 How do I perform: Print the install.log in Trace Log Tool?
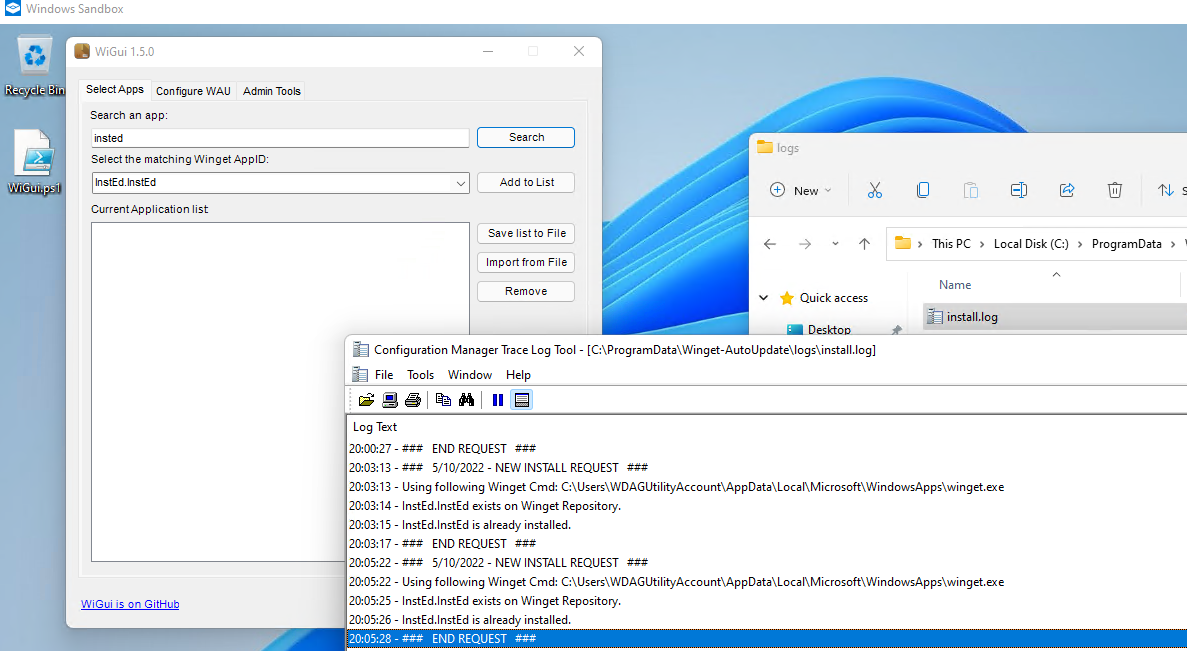pos(412,399)
